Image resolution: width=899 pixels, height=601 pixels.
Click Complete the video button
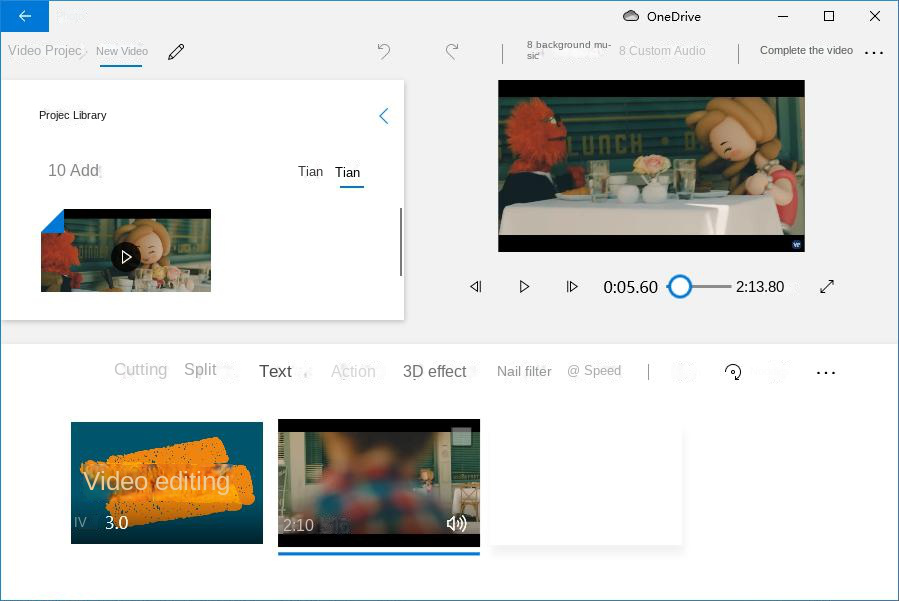coord(806,50)
